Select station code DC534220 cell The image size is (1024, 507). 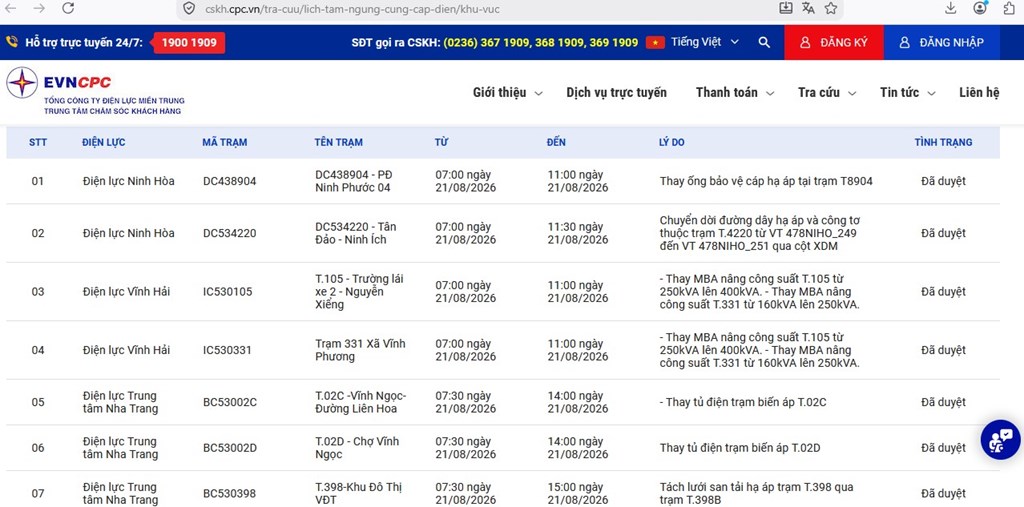point(229,233)
